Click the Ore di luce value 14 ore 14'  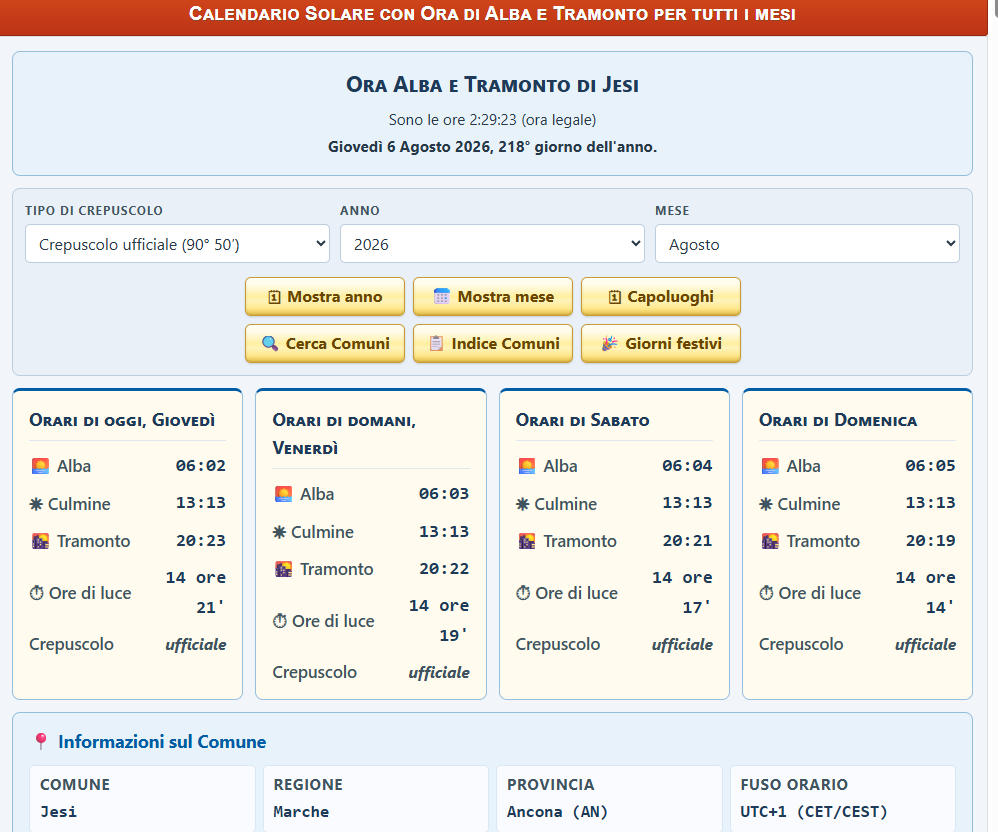pyautogui.click(x=925, y=592)
